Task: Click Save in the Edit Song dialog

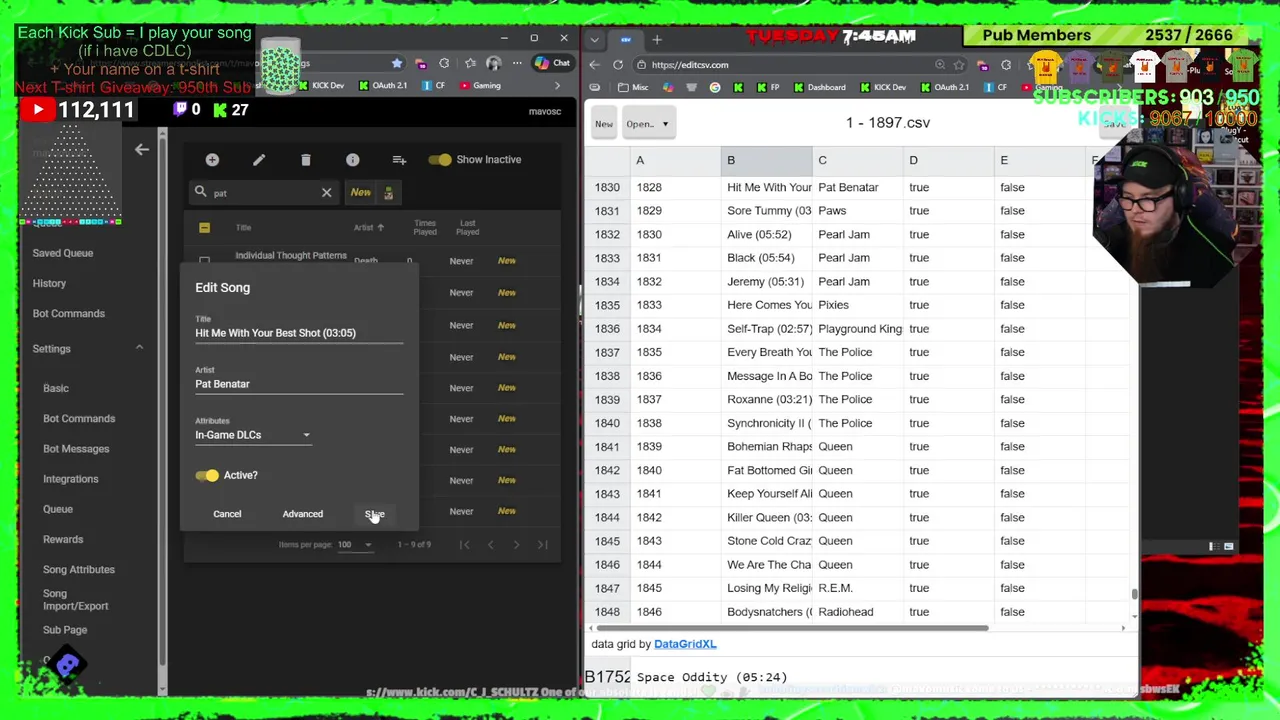Action: [374, 514]
